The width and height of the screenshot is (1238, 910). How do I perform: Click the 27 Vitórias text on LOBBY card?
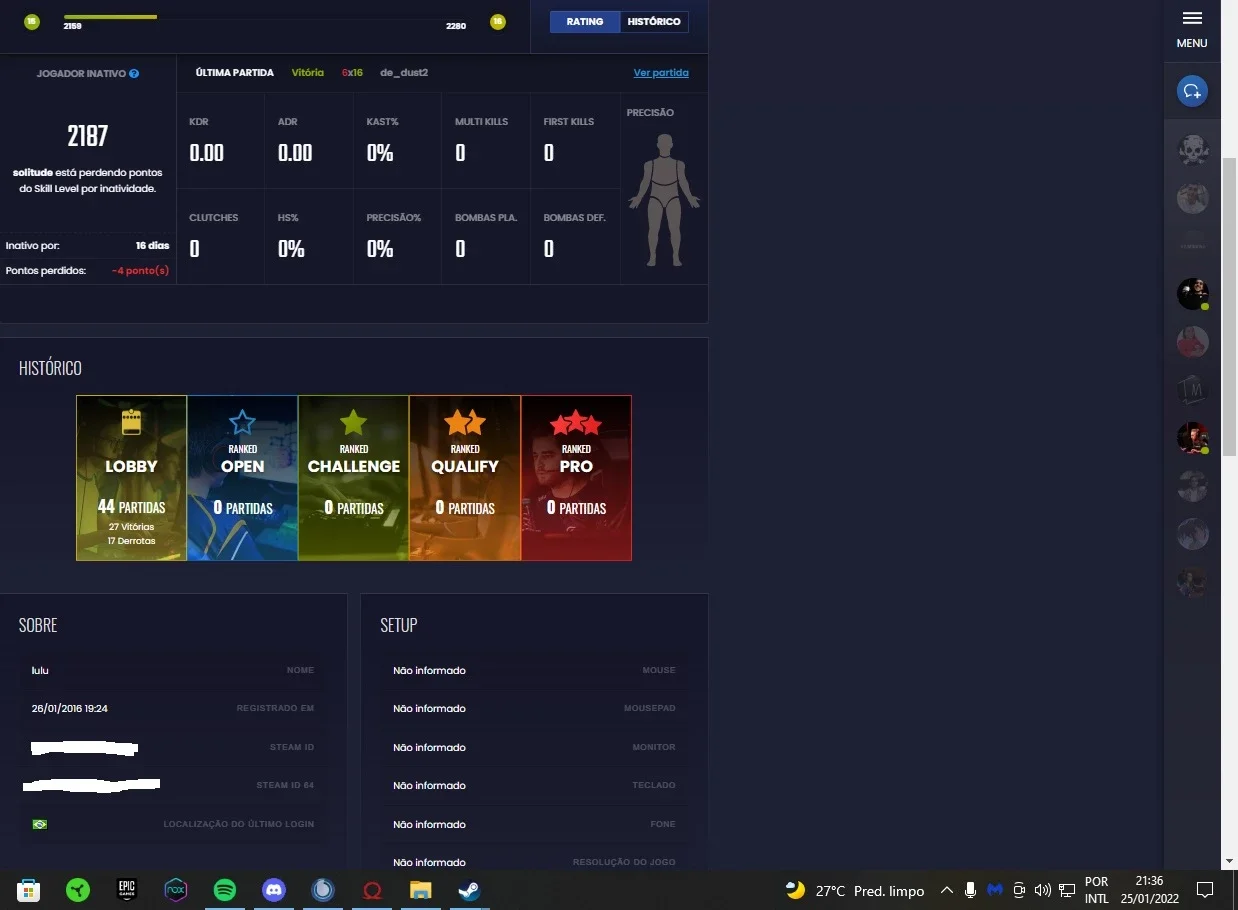(131, 526)
